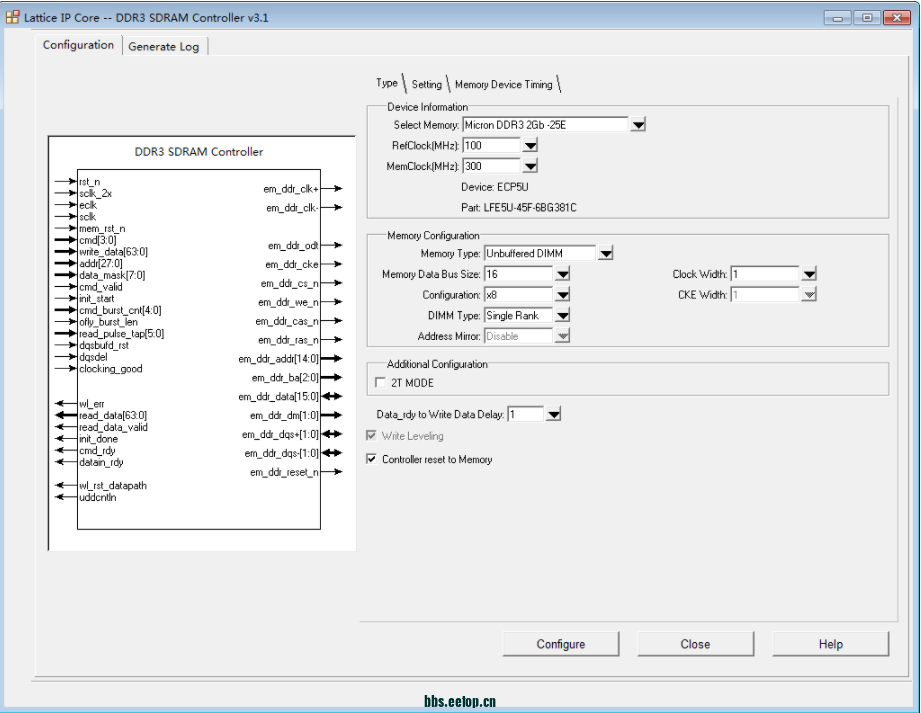Expand the RefClock(MHz) dropdown arrow
921x713 pixels.
coord(530,145)
